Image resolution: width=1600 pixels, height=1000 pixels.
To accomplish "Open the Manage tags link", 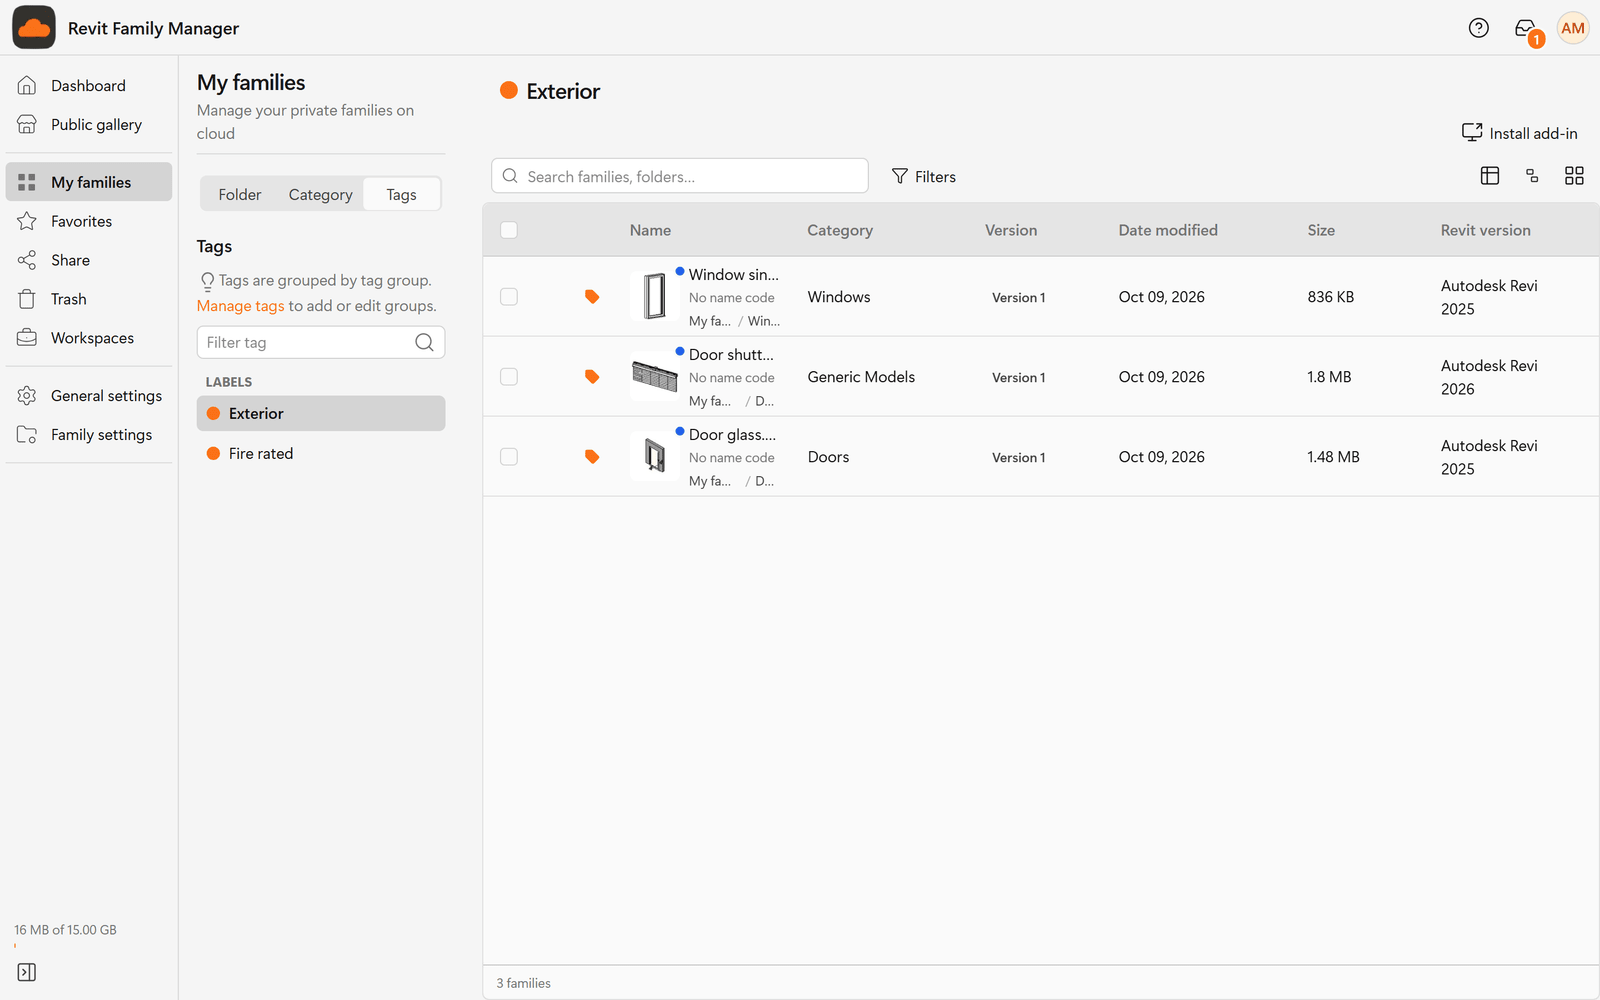I will [x=240, y=306].
